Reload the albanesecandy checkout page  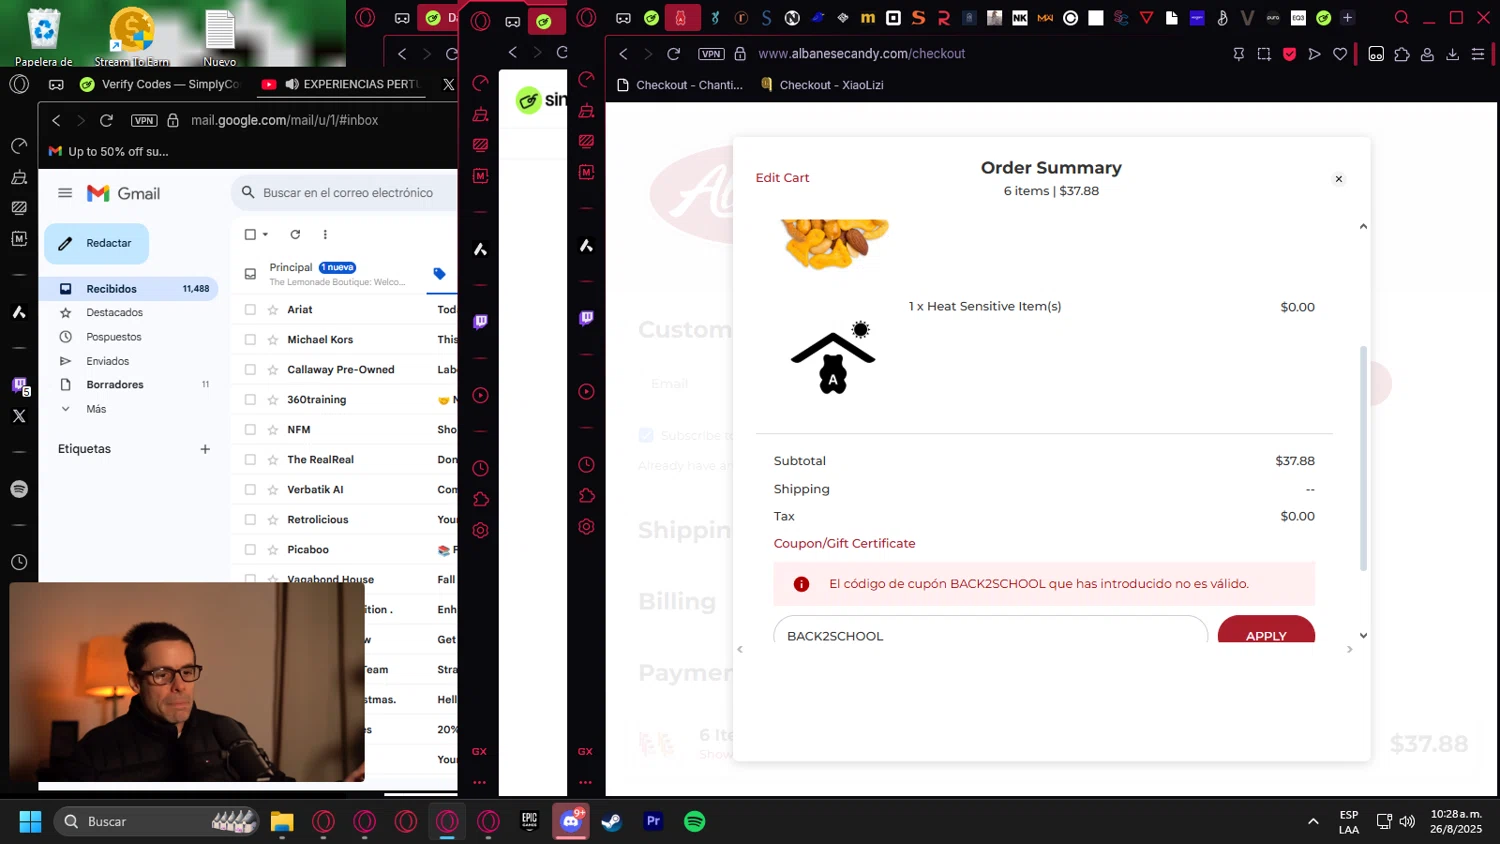click(x=674, y=54)
